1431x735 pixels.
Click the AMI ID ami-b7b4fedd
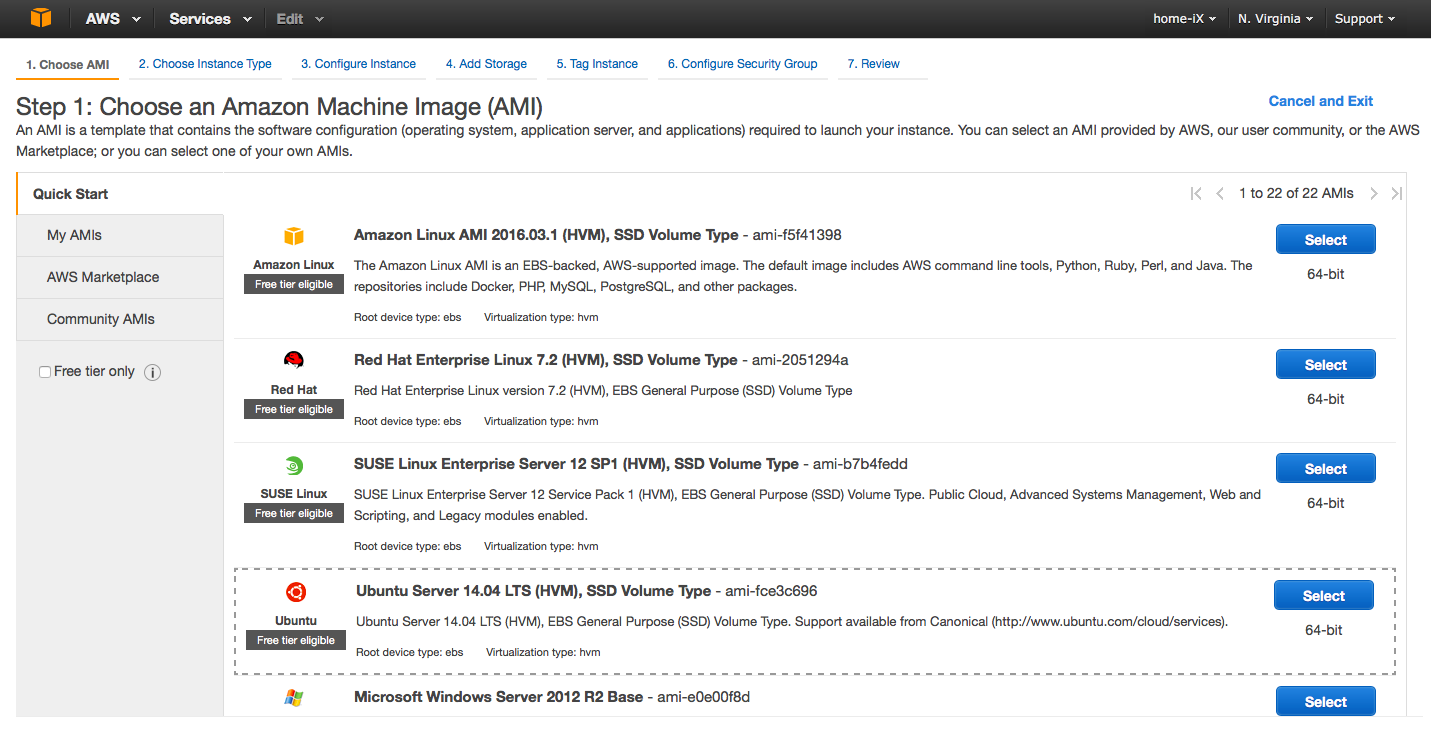click(x=860, y=464)
